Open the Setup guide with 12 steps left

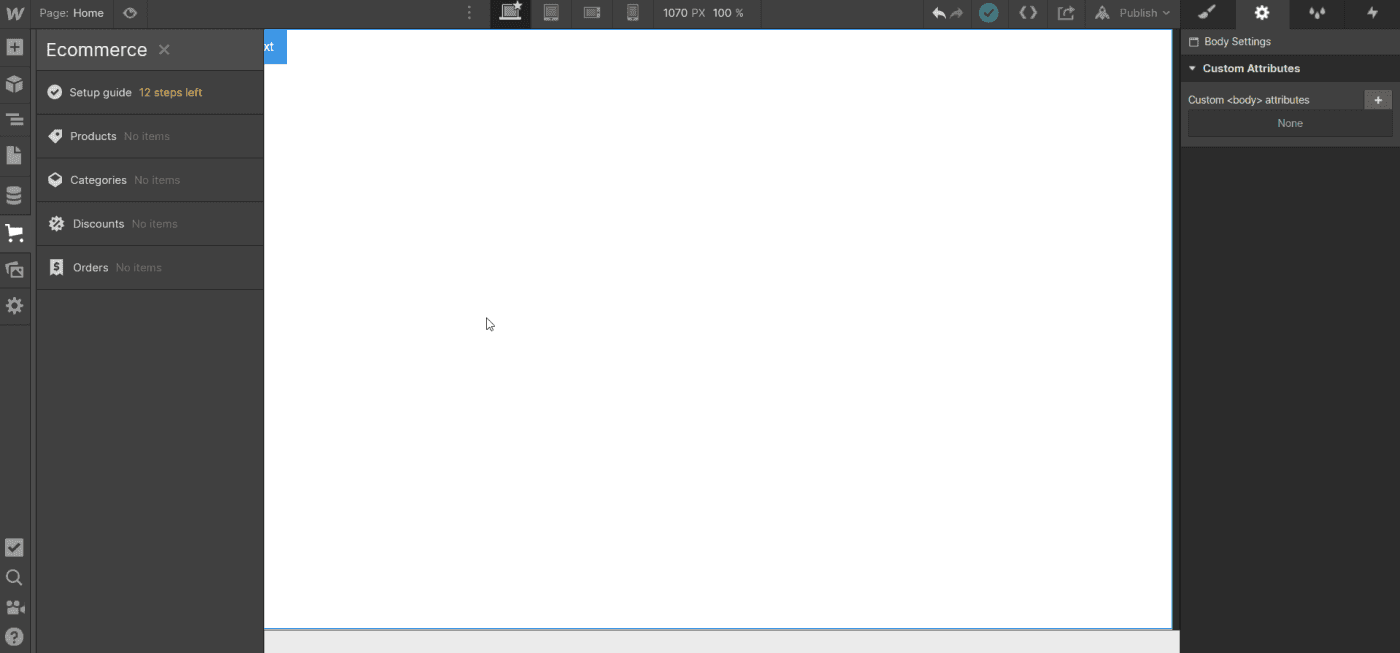[x=150, y=92]
